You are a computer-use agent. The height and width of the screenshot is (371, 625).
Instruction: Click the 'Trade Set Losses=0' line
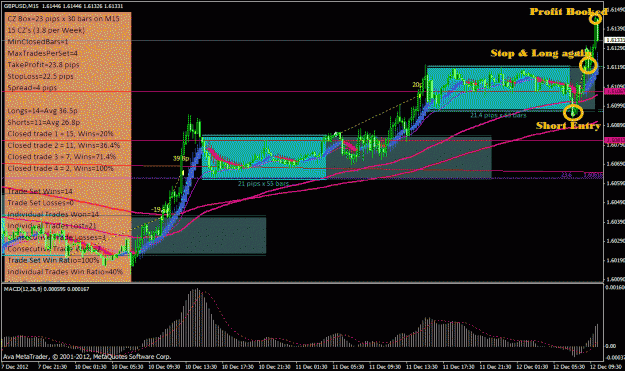point(41,203)
